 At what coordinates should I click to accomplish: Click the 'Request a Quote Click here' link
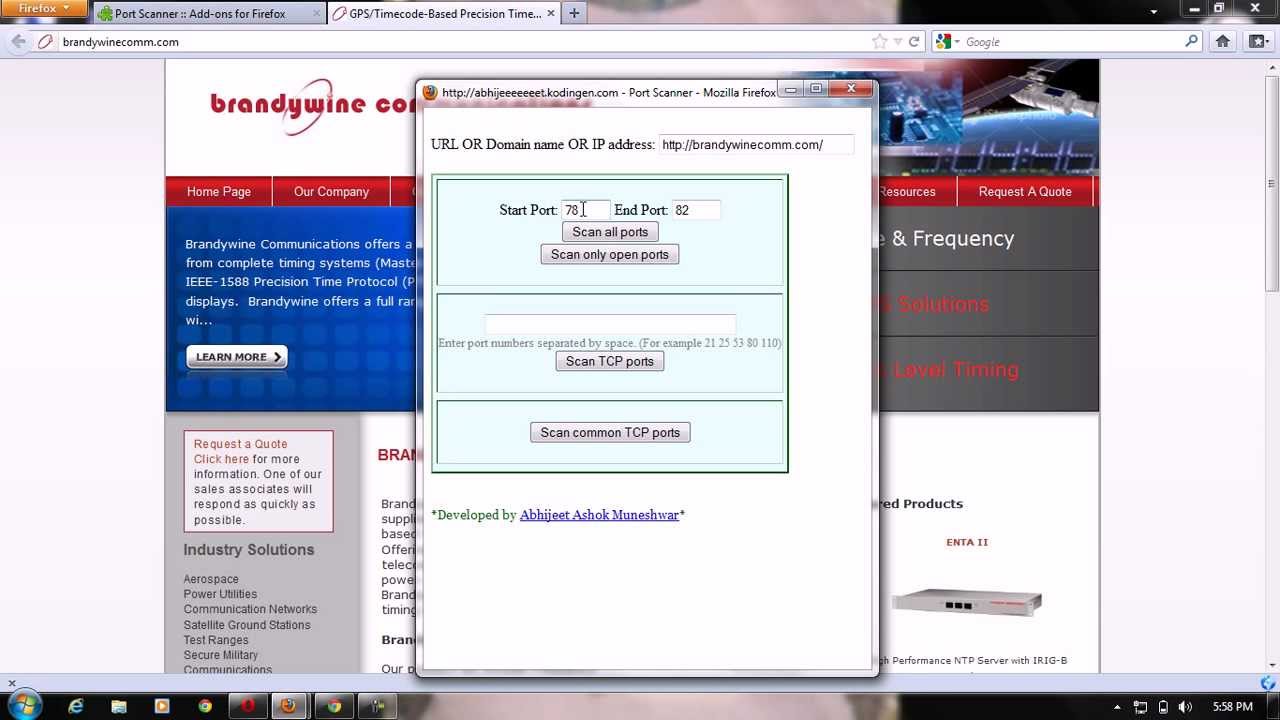pos(241,451)
